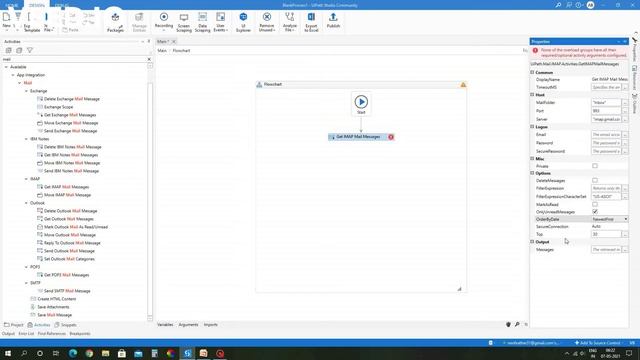Open Screen Scraping tool
The height and width of the screenshot is (360, 640).
(184, 22)
